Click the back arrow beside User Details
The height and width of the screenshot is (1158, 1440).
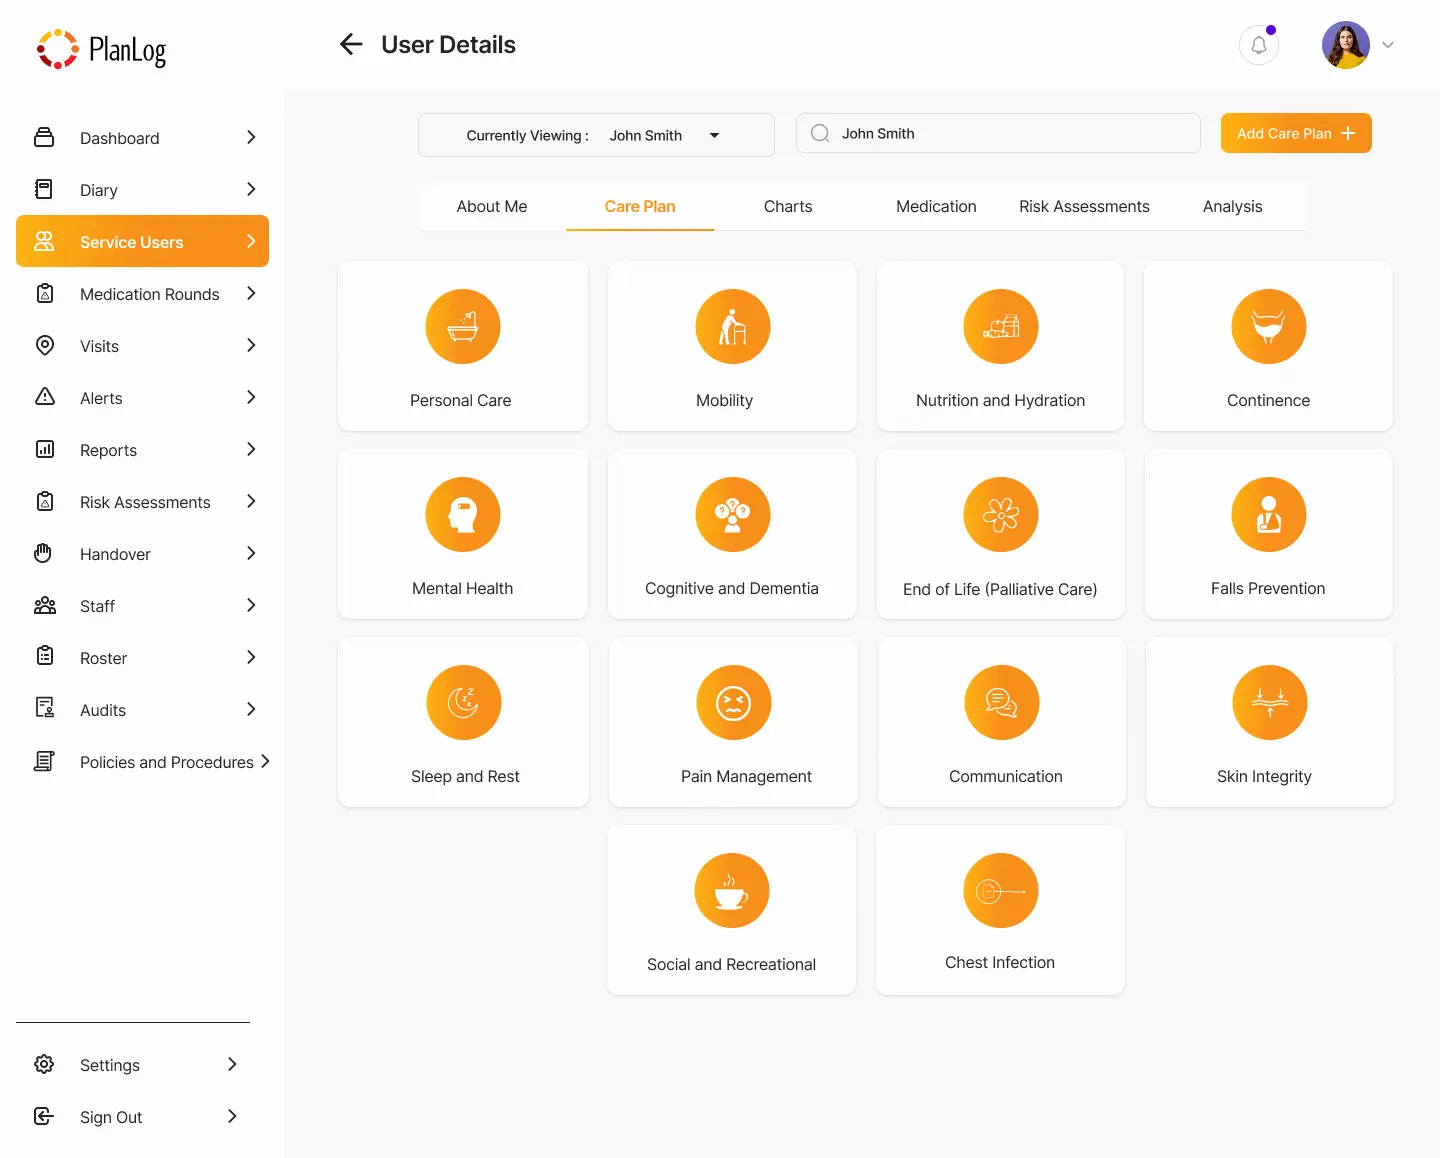[351, 44]
